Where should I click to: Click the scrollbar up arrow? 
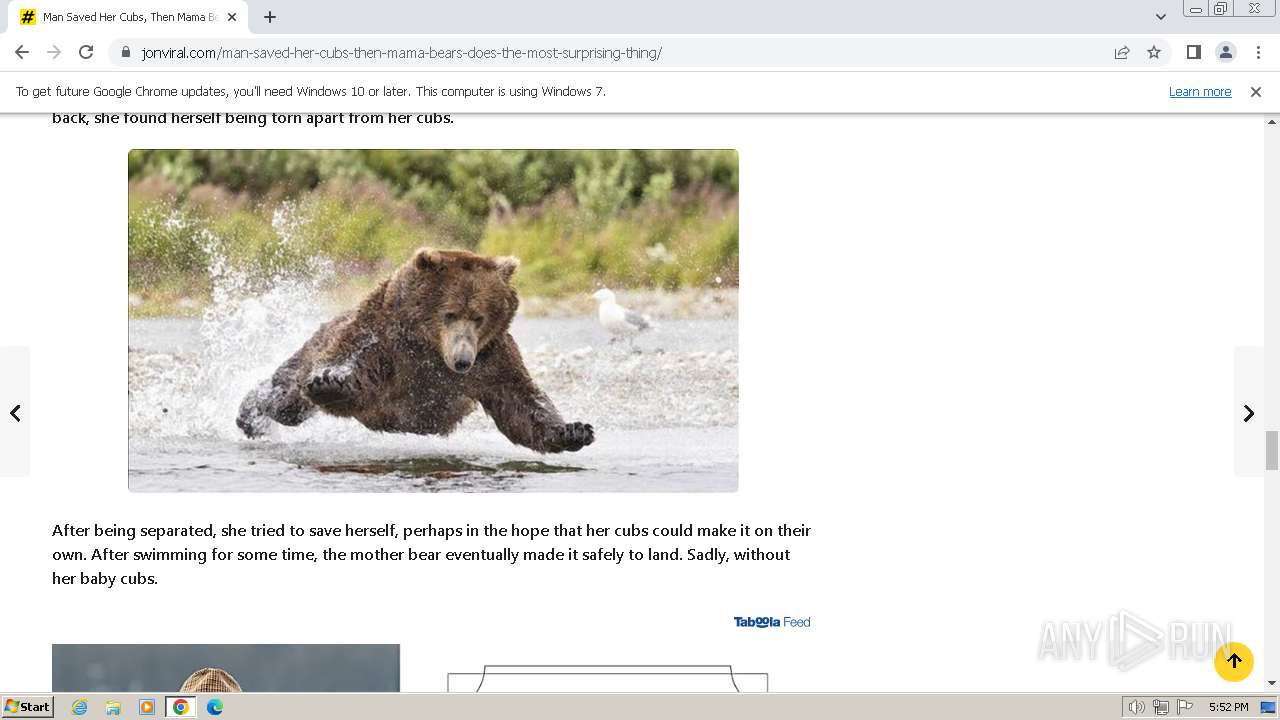pos(1272,121)
